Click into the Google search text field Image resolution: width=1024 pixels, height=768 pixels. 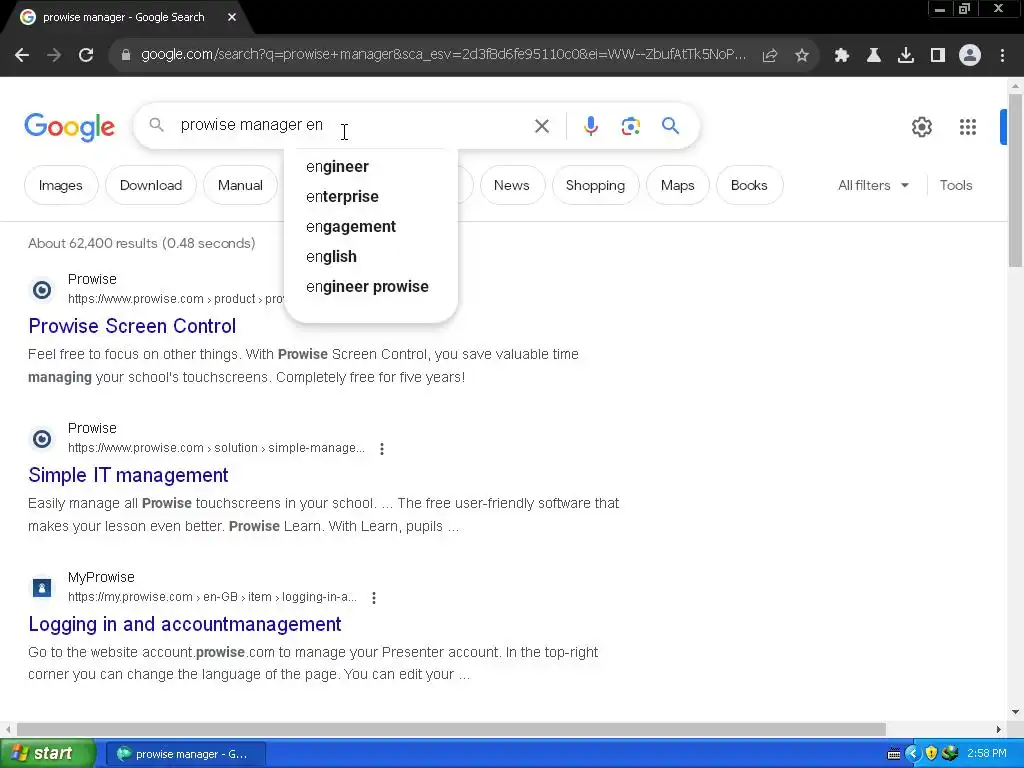[349, 125]
